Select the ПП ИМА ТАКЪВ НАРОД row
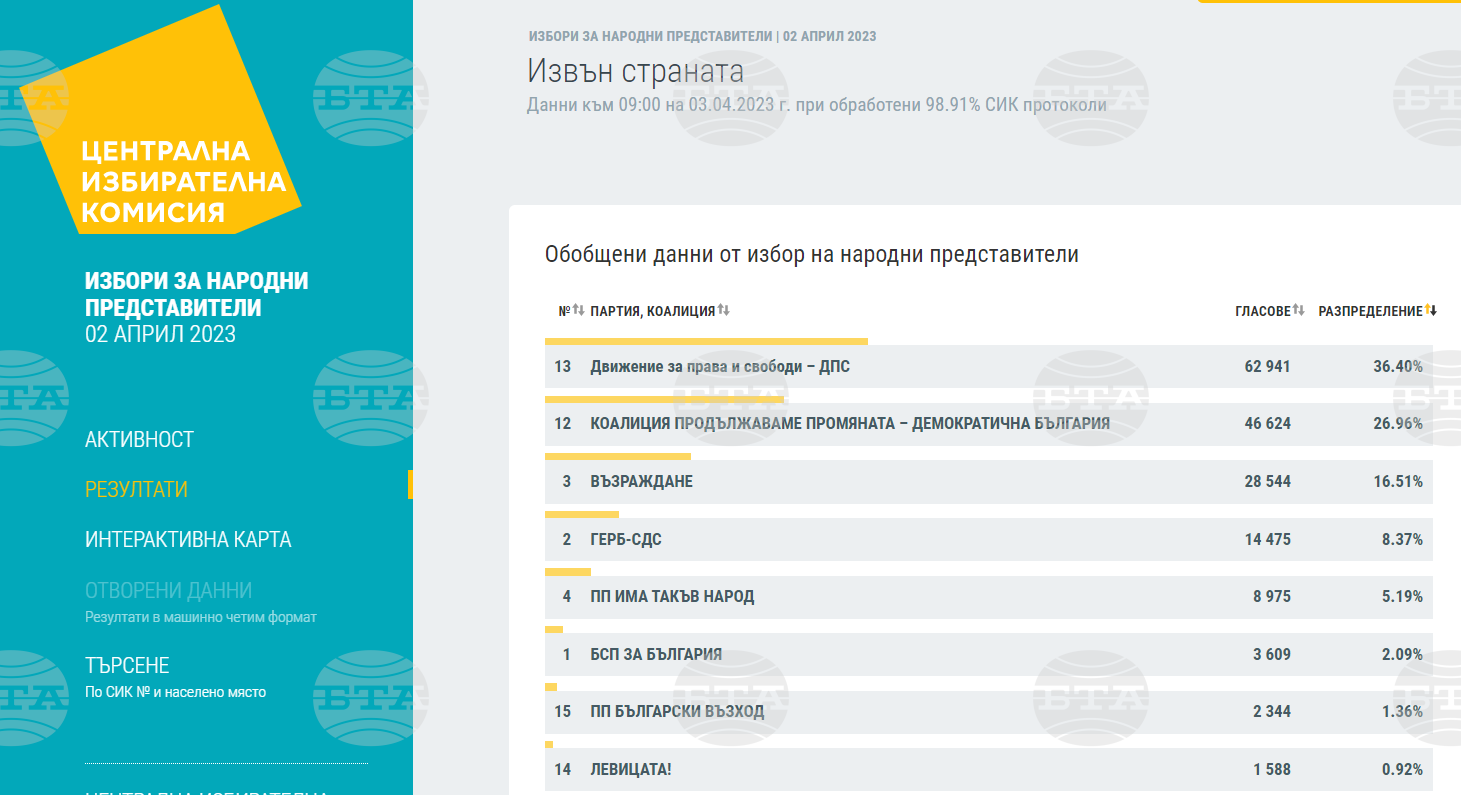1461x795 pixels. [x=672, y=597]
